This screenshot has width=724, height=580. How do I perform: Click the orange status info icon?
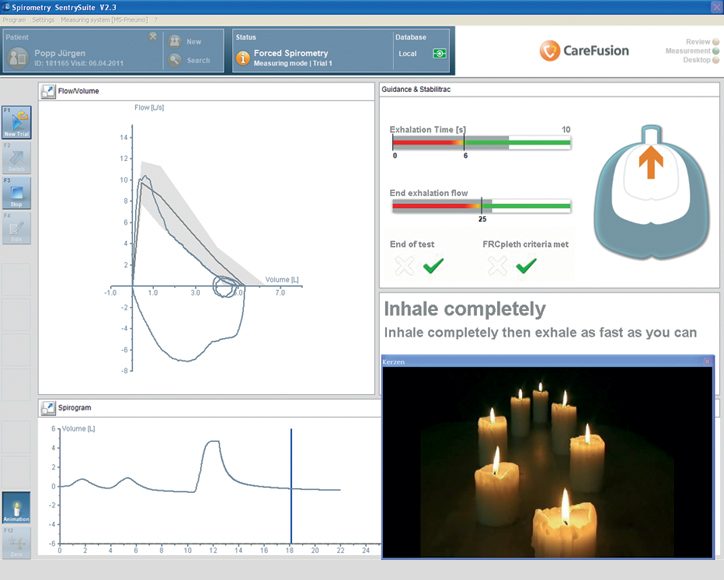tap(243, 58)
